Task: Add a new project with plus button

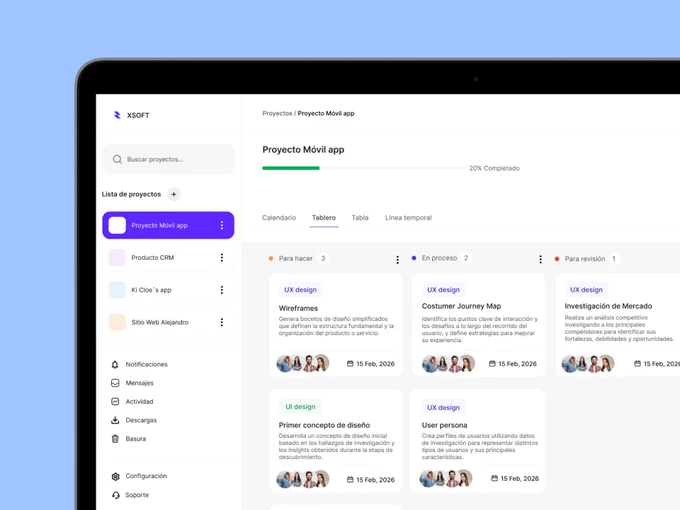Action: pos(174,194)
